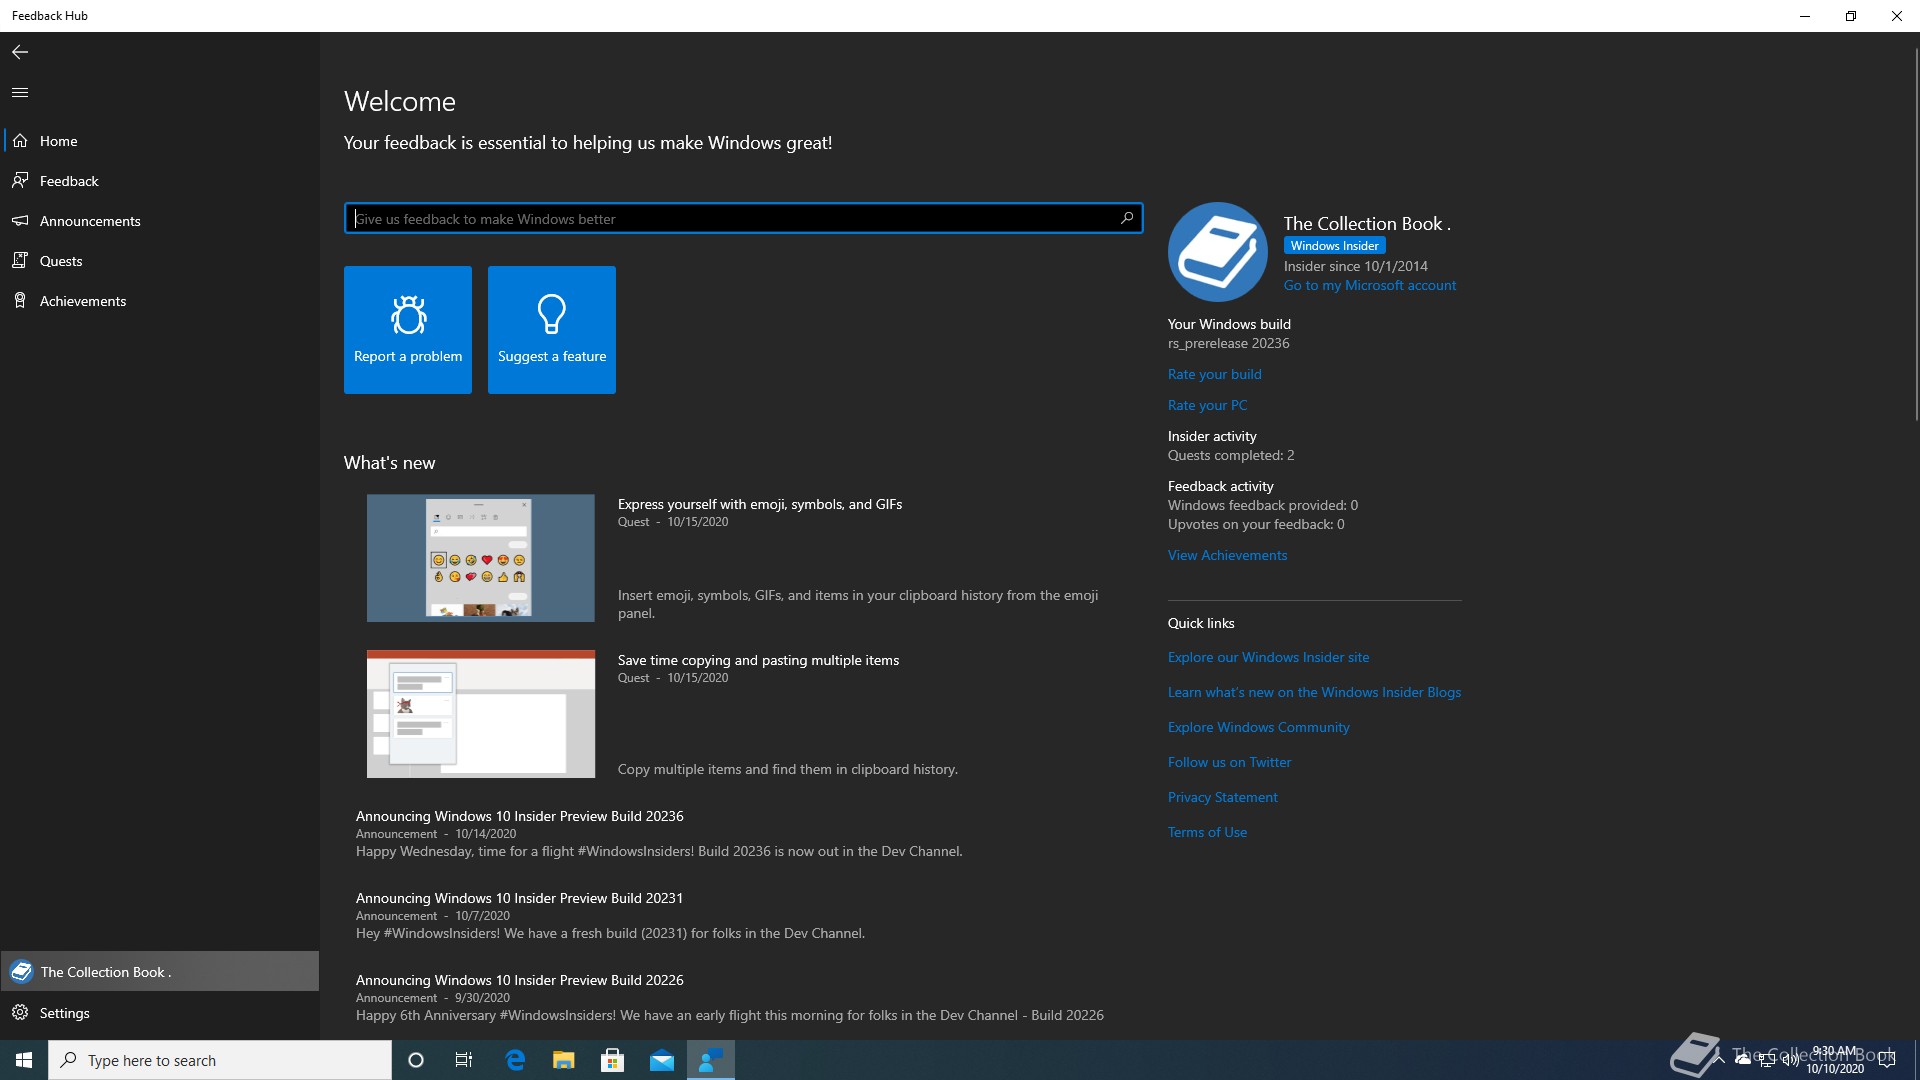Click the Quests icon in sidebar
Screen dimensions: 1920x1080
pyautogui.click(x=20, y=261)
